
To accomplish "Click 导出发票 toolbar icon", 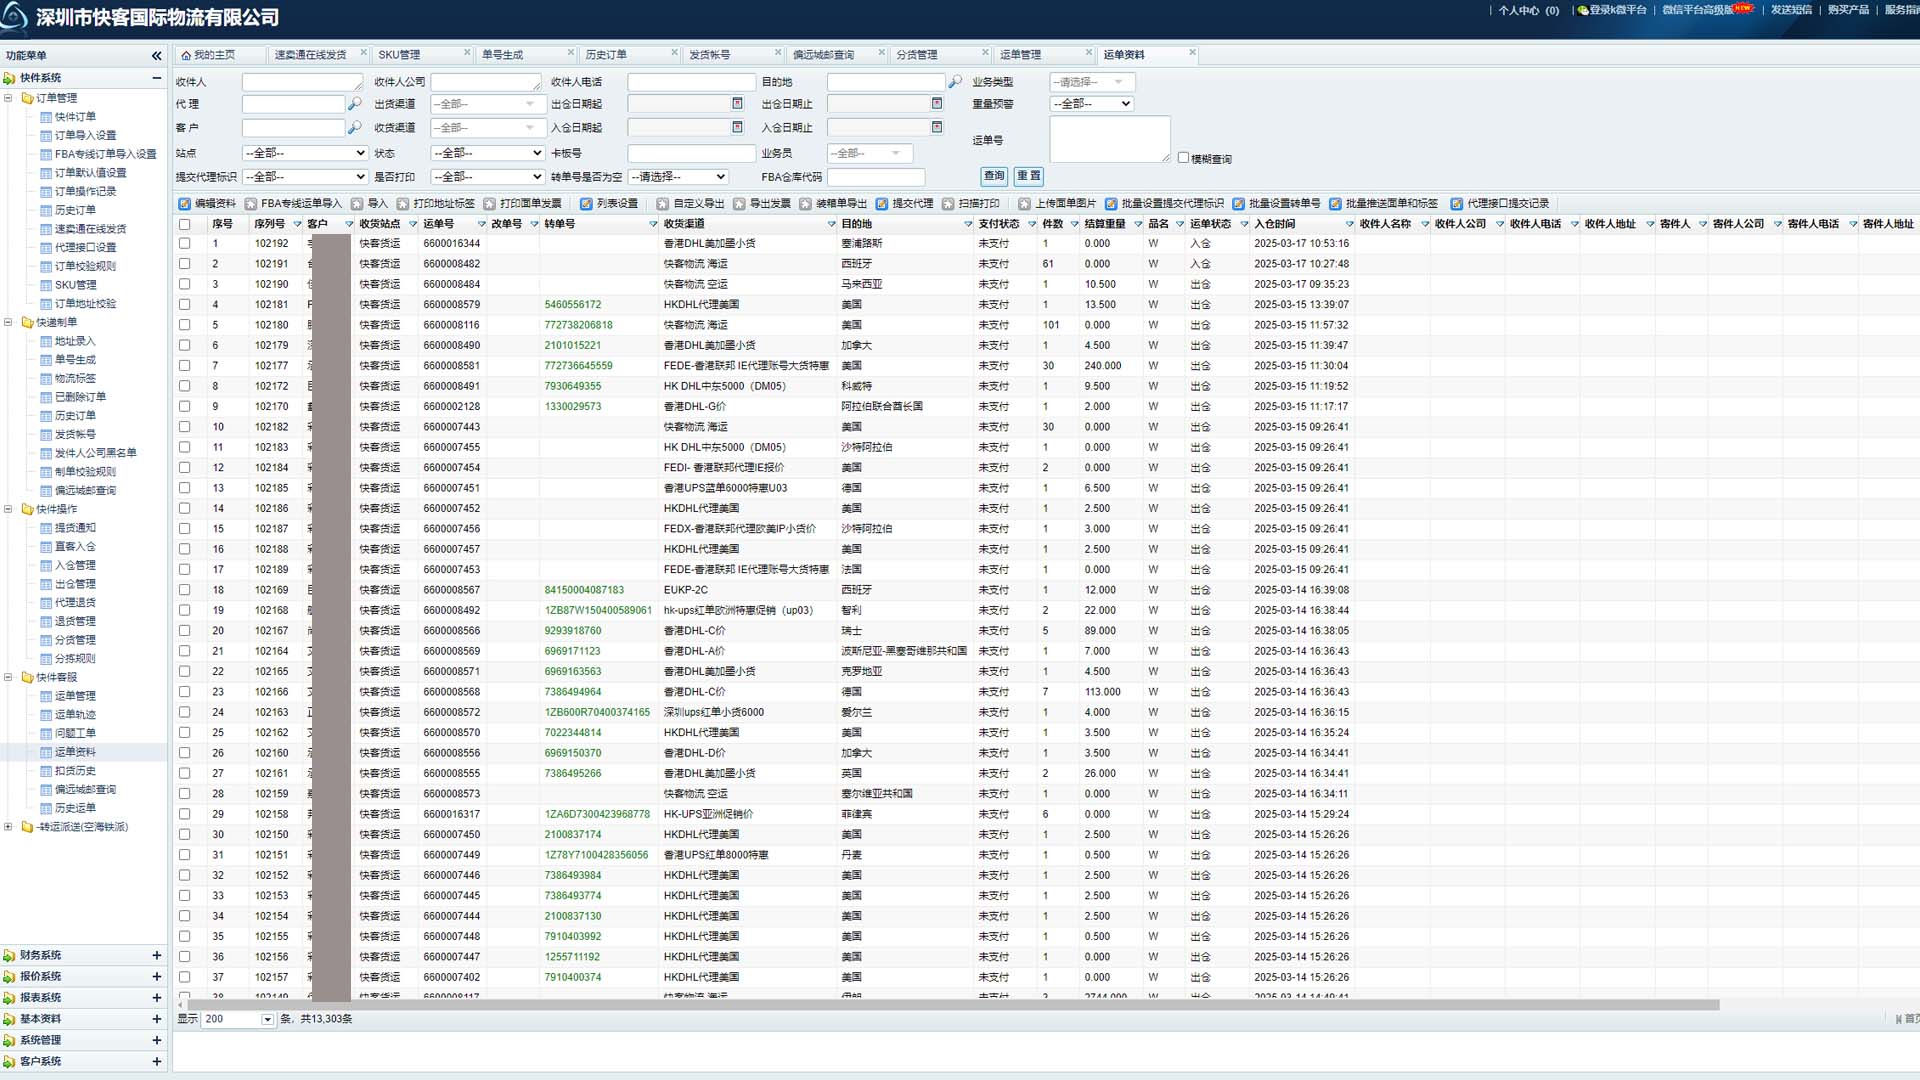I will 739,204.
